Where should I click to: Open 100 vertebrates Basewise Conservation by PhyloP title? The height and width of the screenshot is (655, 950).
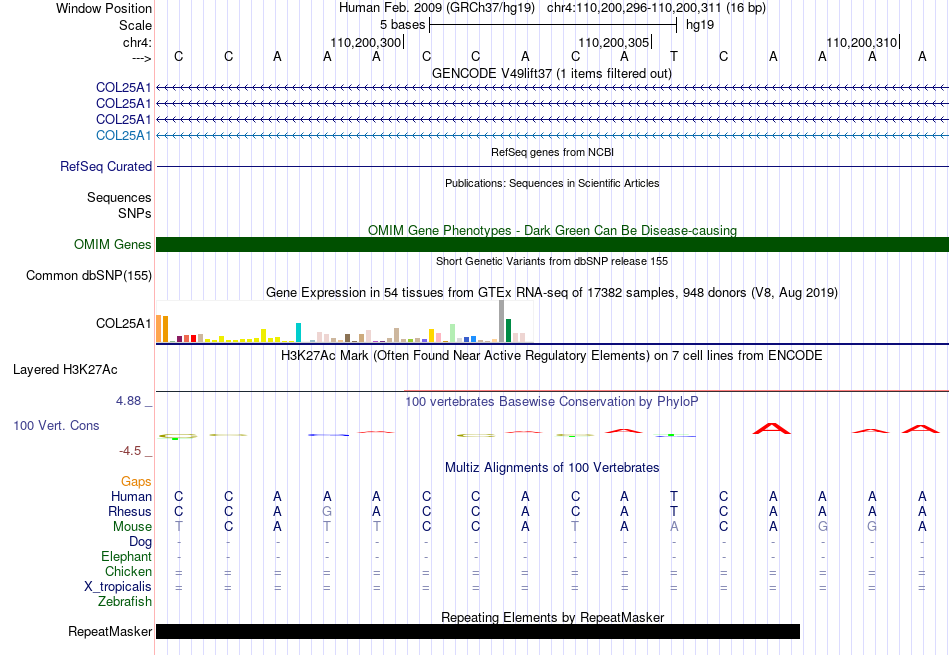[x=551, y=401]
